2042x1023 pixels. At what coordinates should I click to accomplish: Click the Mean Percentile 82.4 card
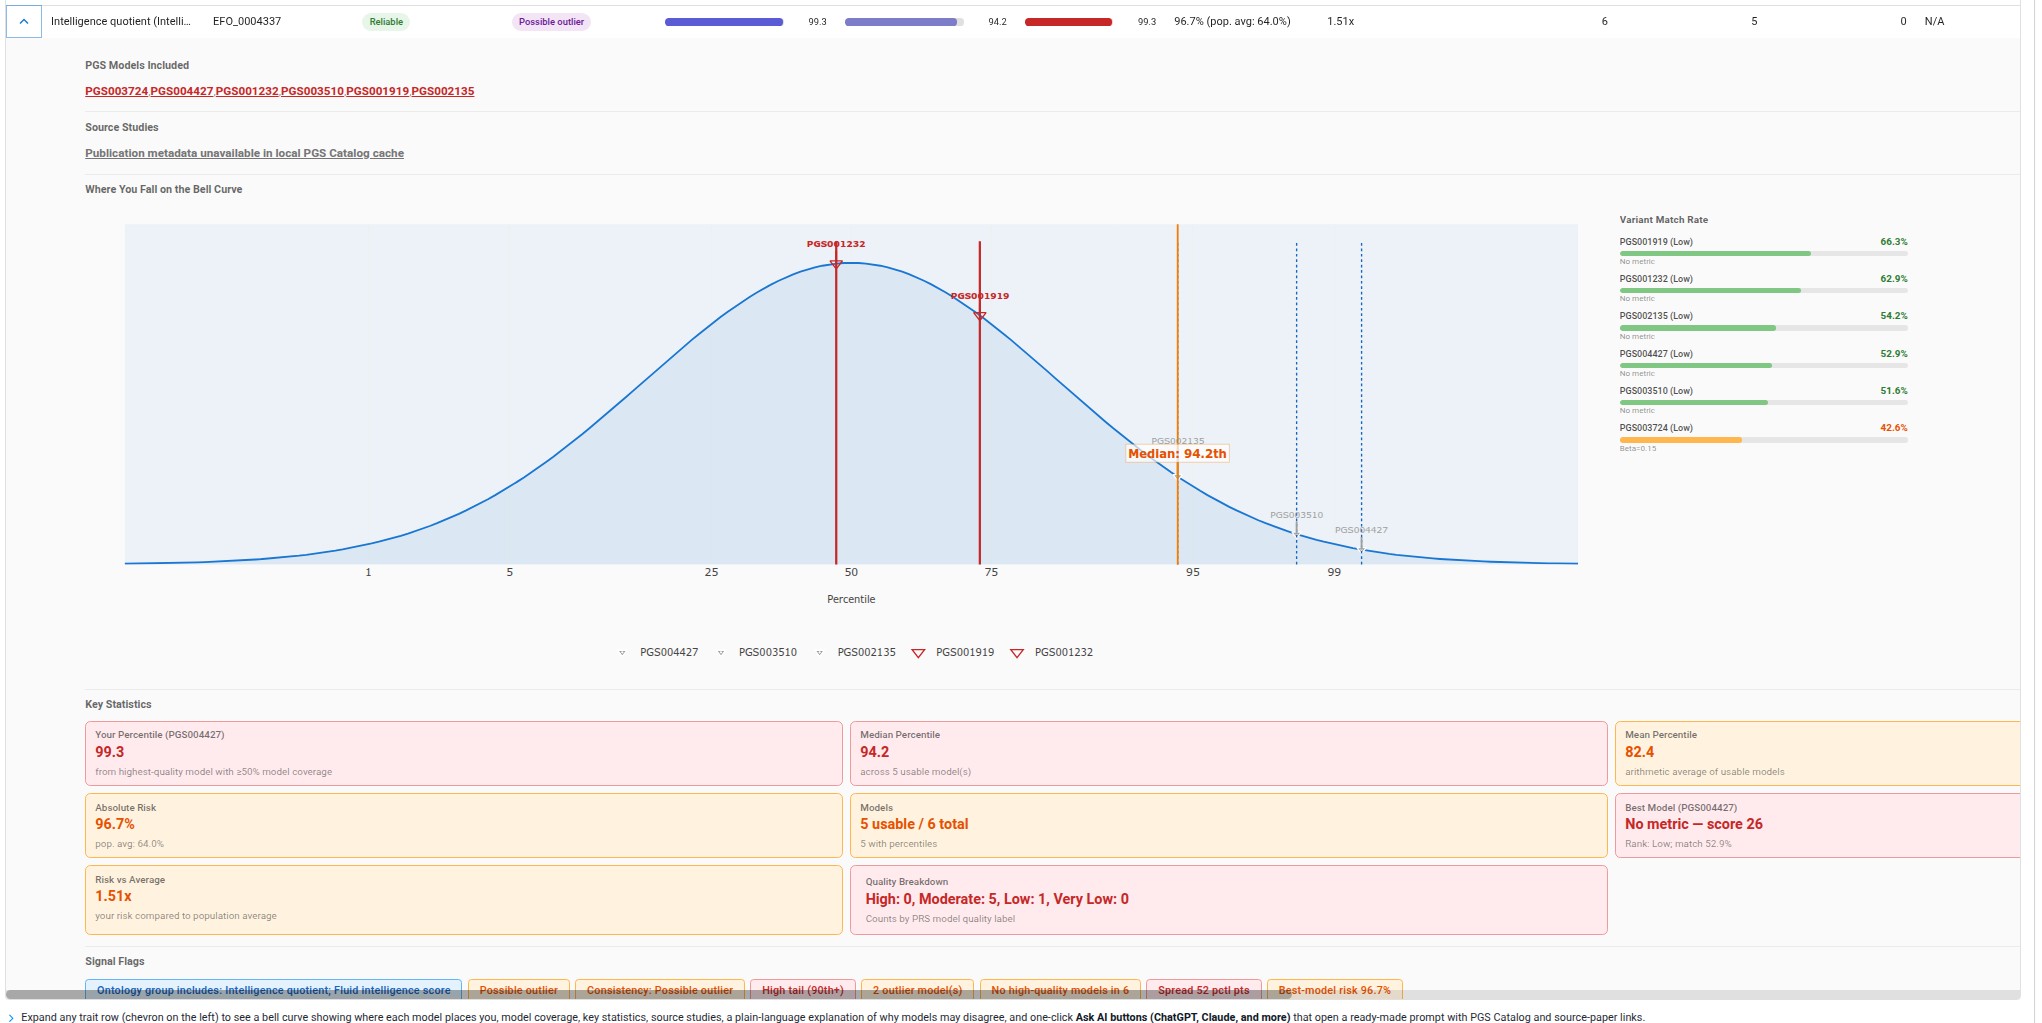pos(1818,753)
